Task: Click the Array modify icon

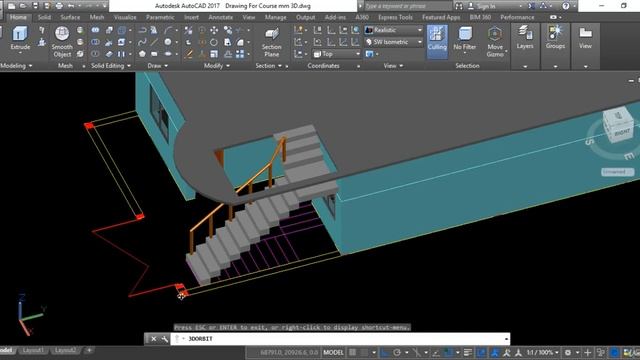Action: click(x=240, y=54)
